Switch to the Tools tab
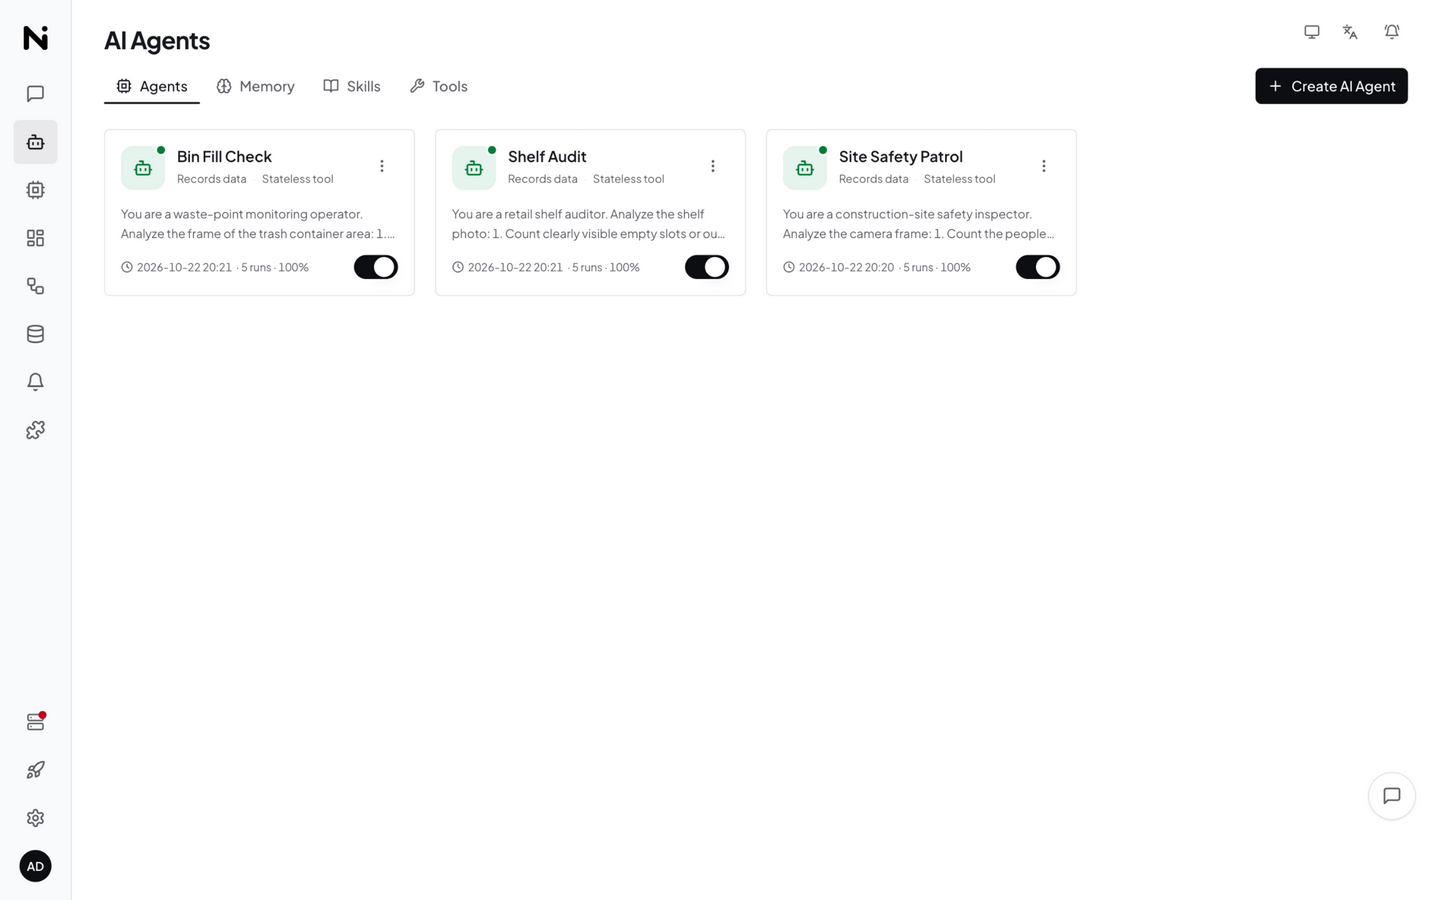 pyautogui.click(x=439, y=86)
